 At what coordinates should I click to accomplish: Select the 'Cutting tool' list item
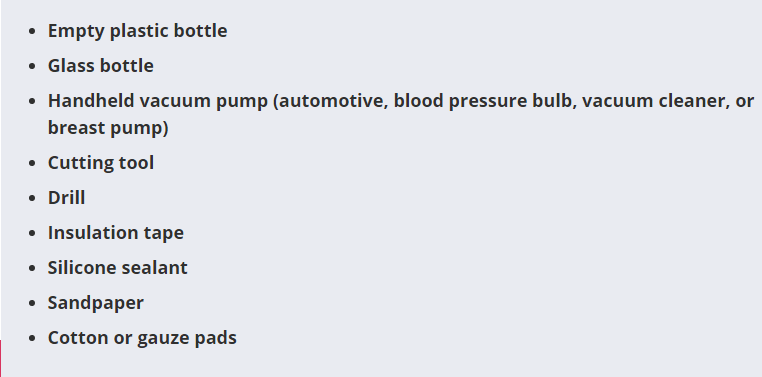point(101,163)
